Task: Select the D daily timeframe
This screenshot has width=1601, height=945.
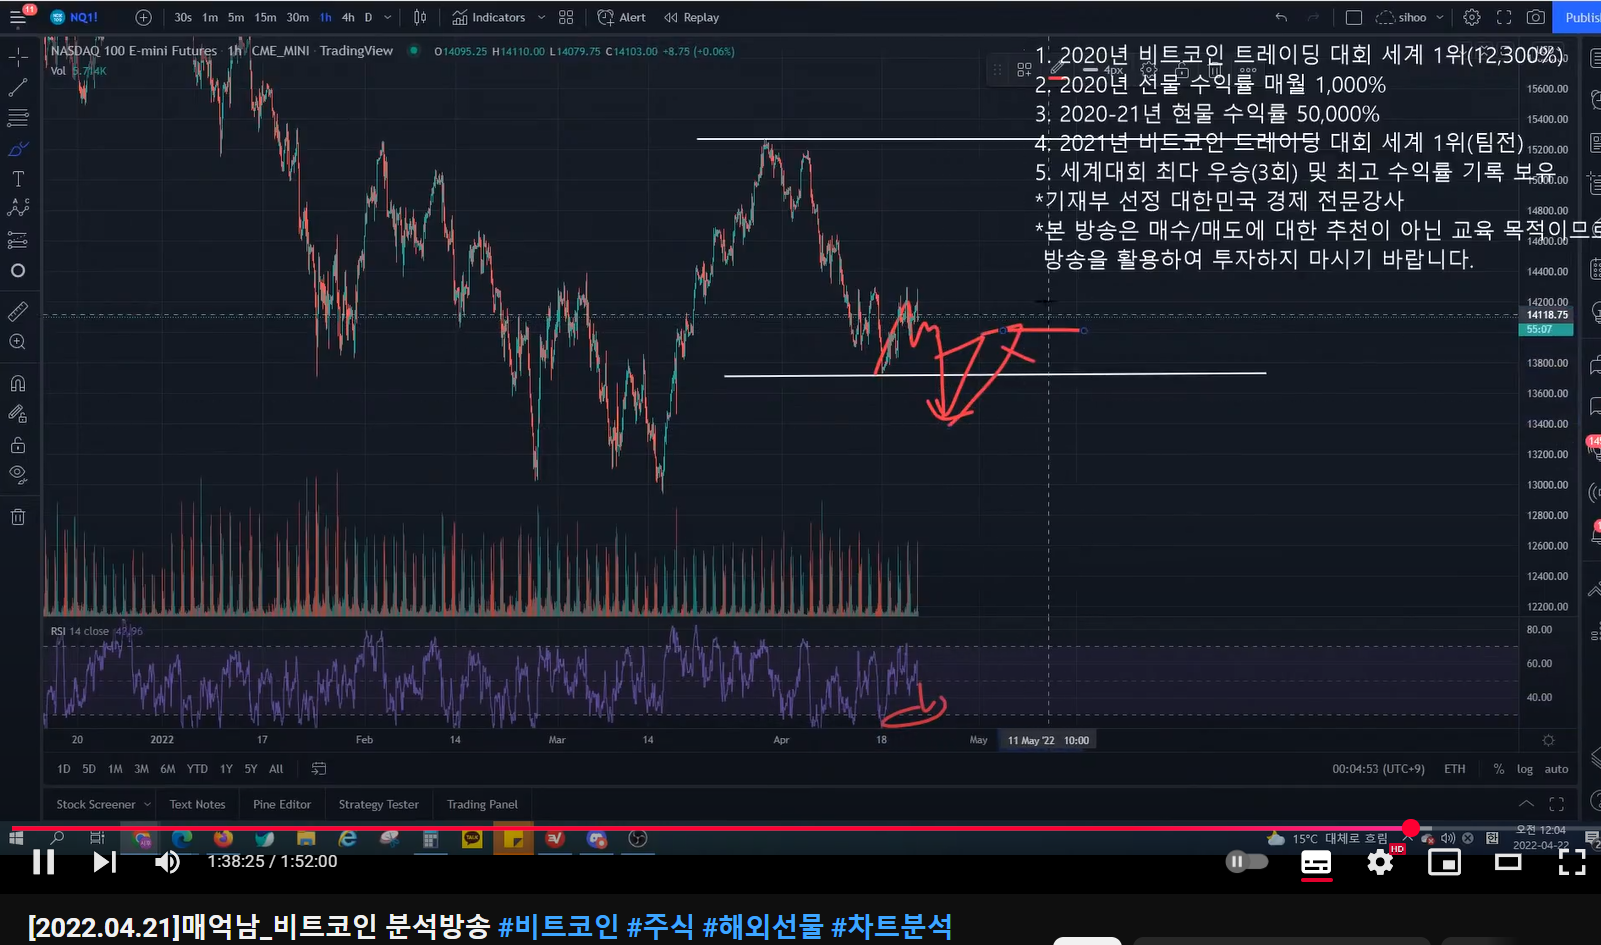Action: click(x=368, y=17)
